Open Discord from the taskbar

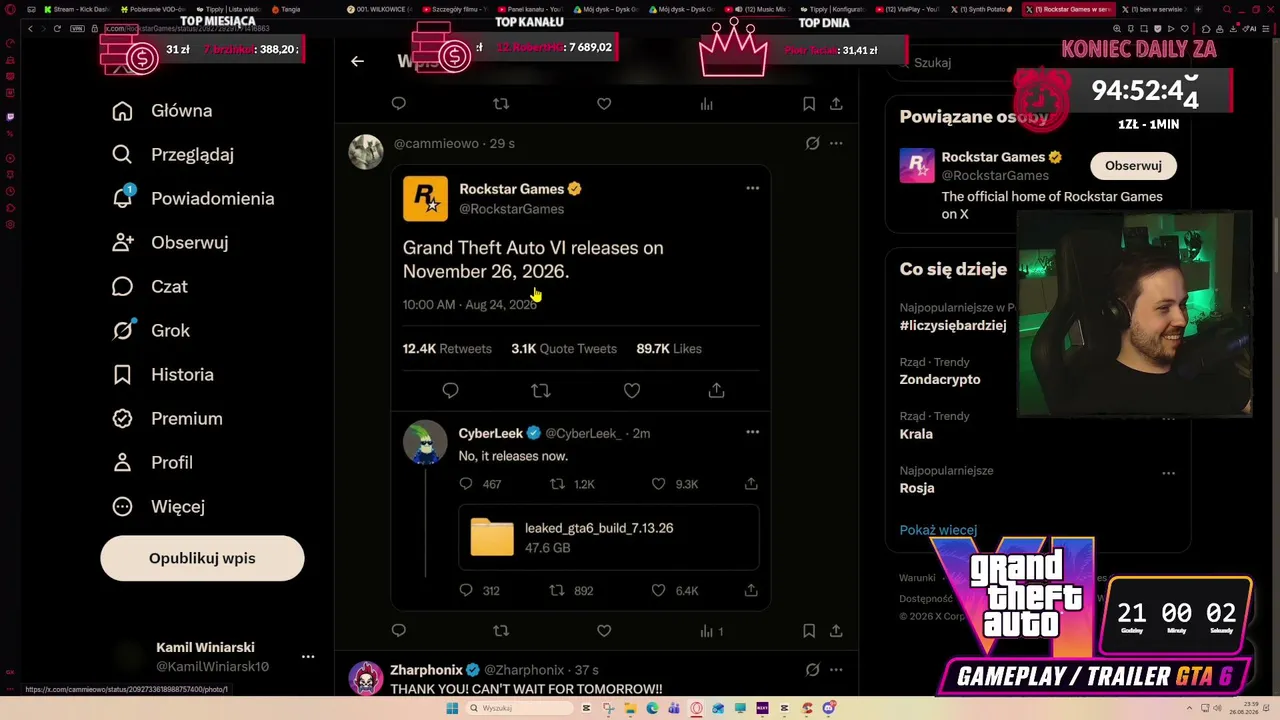tap(829, 708)
